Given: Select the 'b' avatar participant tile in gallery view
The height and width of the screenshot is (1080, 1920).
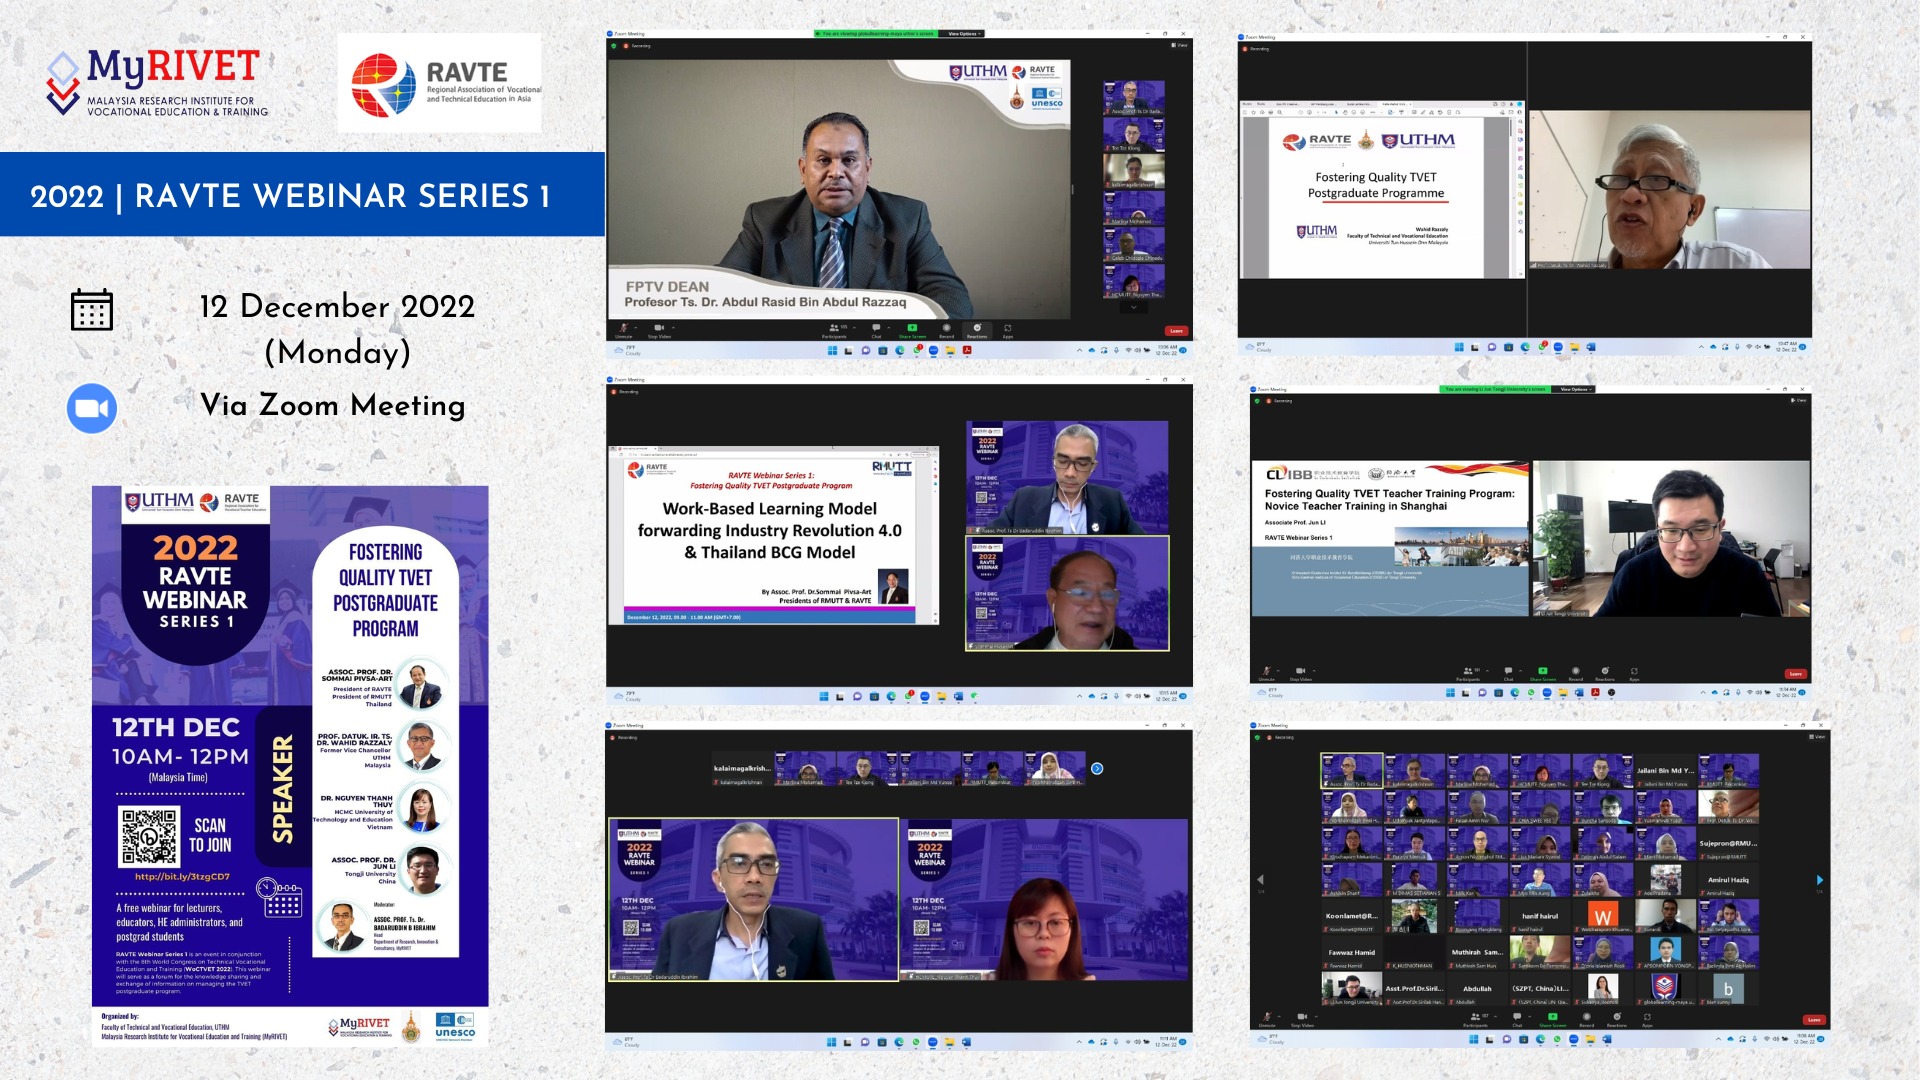Looking at the screenshot, I should [1728, 989].
